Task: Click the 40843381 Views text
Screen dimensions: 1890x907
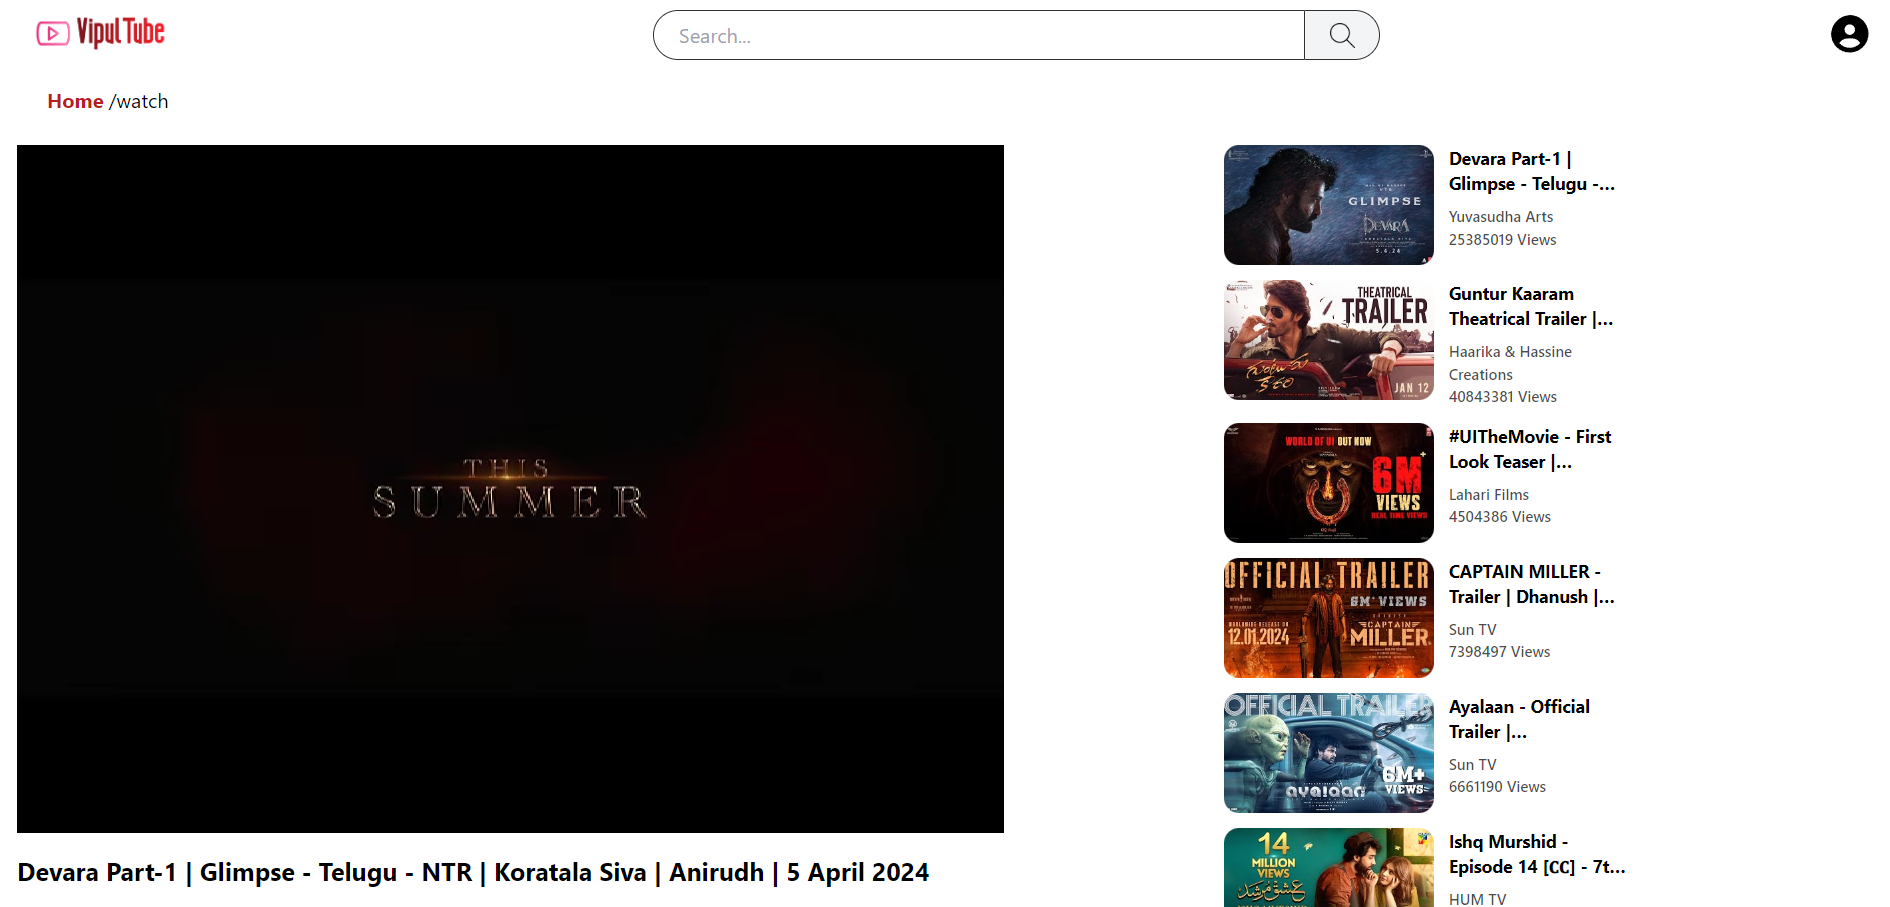Action: click(x=1503, y=397)
